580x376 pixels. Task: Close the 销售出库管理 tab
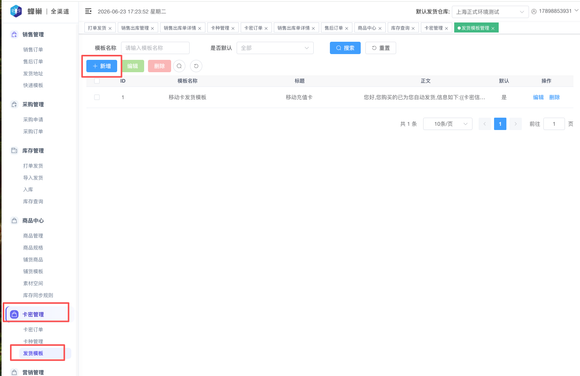click(152, 28)
